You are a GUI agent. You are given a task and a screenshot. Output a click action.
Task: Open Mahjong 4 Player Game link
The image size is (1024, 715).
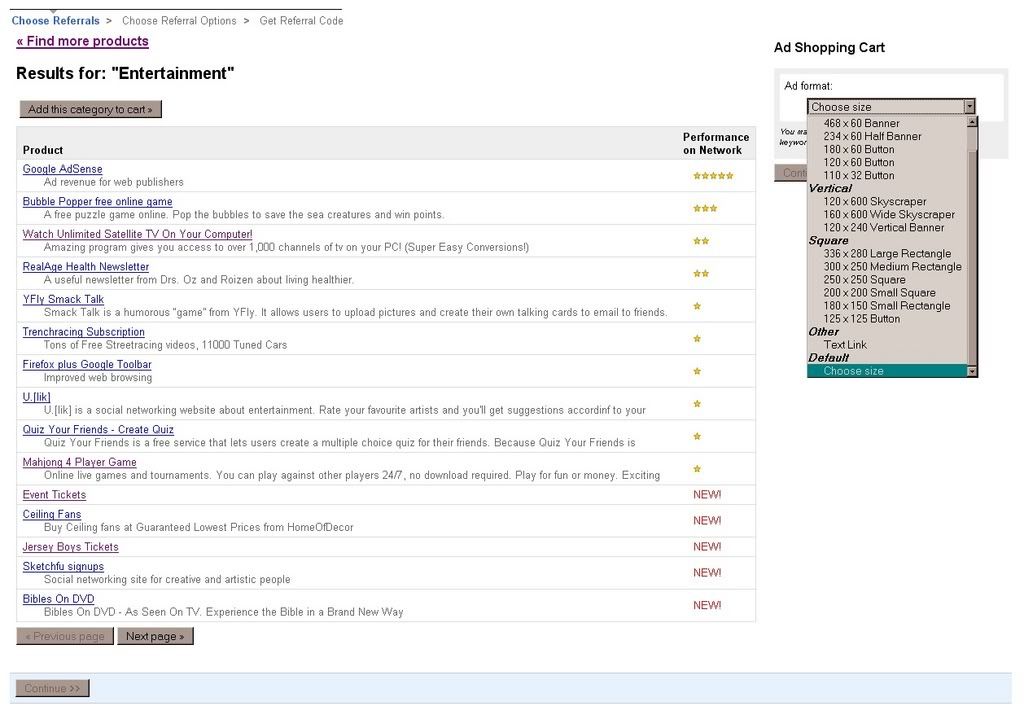point(80,463)
